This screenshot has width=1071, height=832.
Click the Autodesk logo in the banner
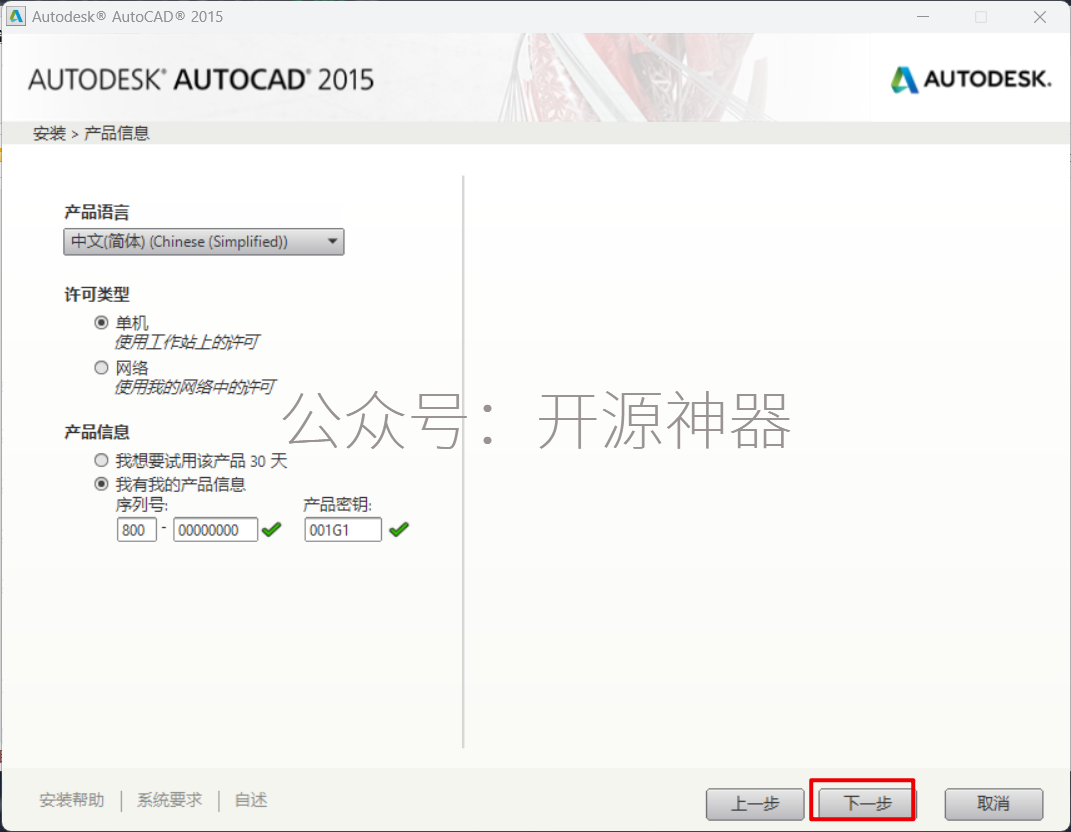point(971,79)
